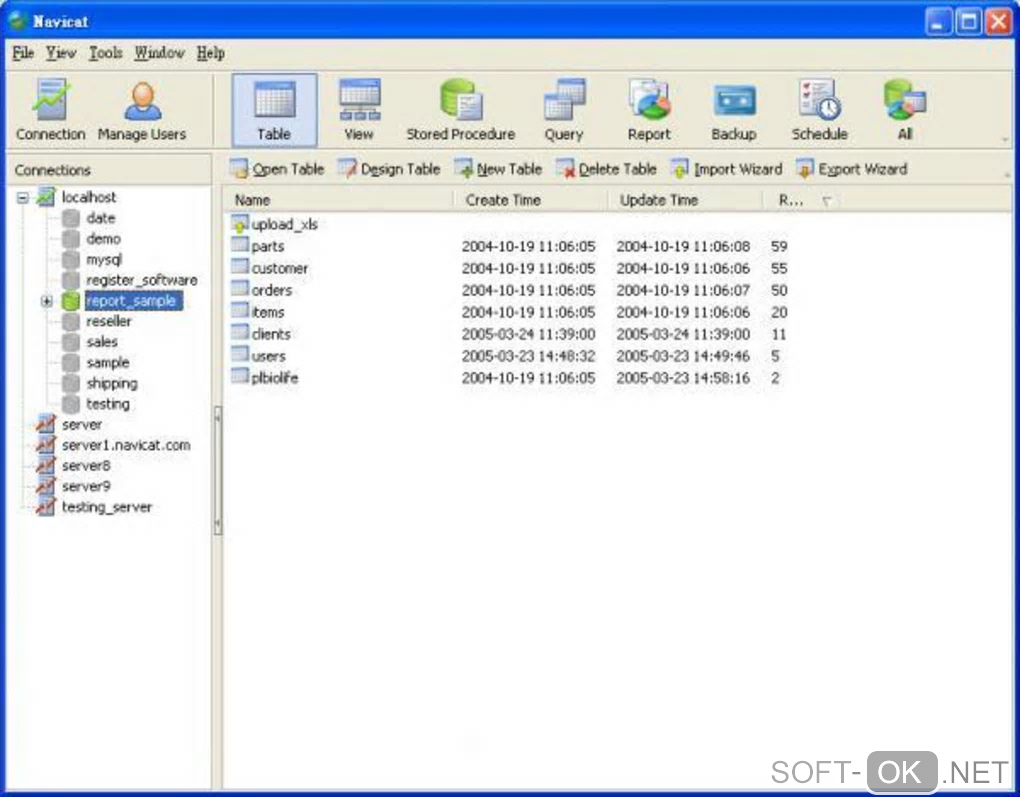This screenshot has width=1020, height=797.
Task: Select the demo database
Action: (103, 239)
